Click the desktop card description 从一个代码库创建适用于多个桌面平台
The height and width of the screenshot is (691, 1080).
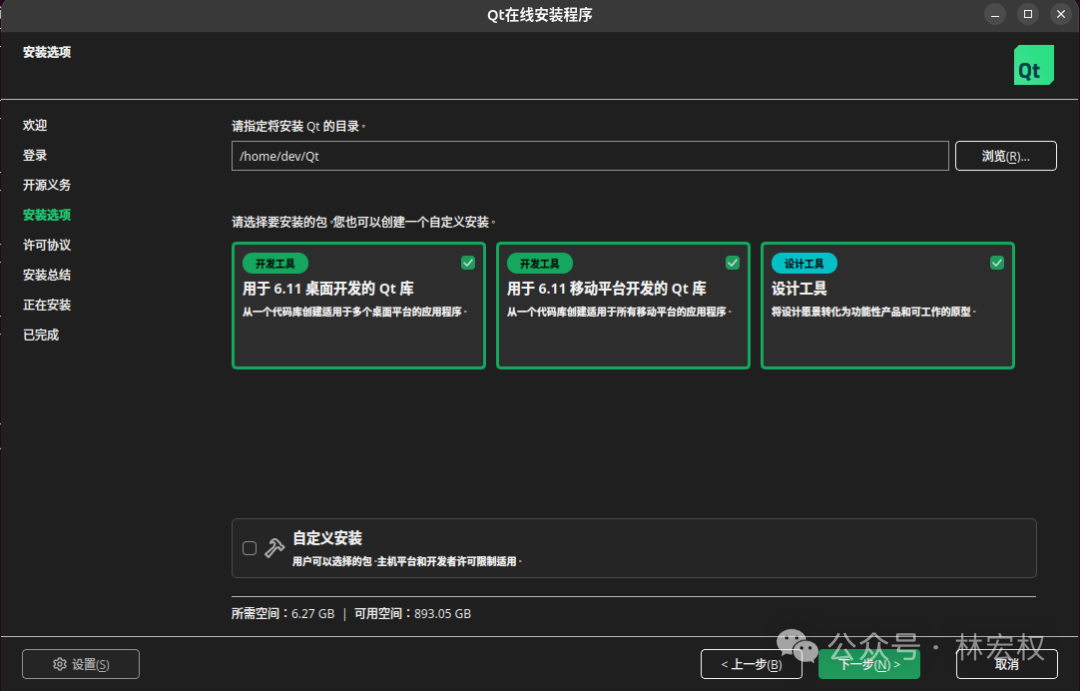tap(355, 312)
